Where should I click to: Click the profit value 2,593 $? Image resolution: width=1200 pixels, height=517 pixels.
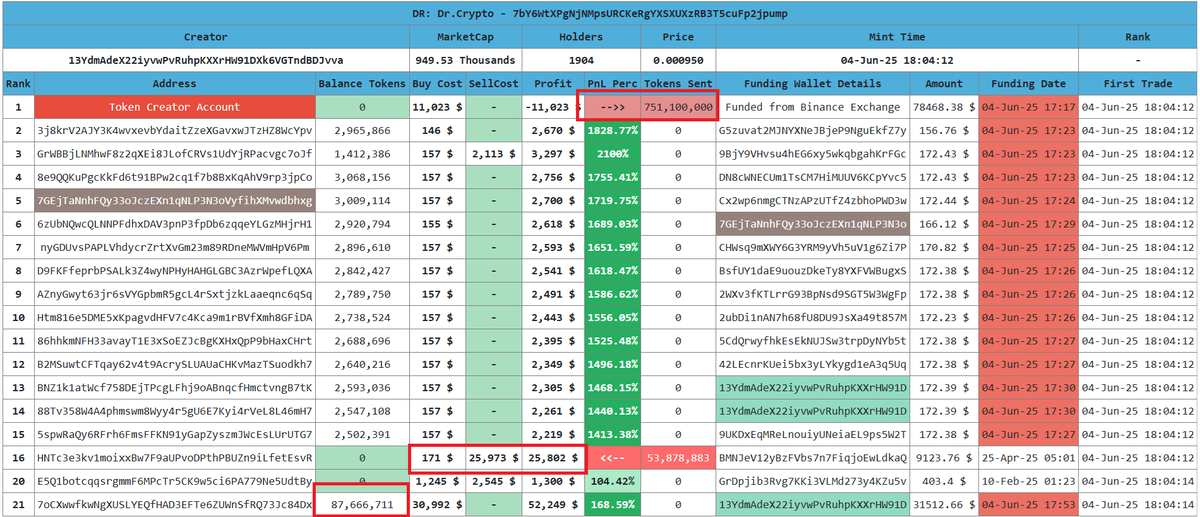pos(553,248)
